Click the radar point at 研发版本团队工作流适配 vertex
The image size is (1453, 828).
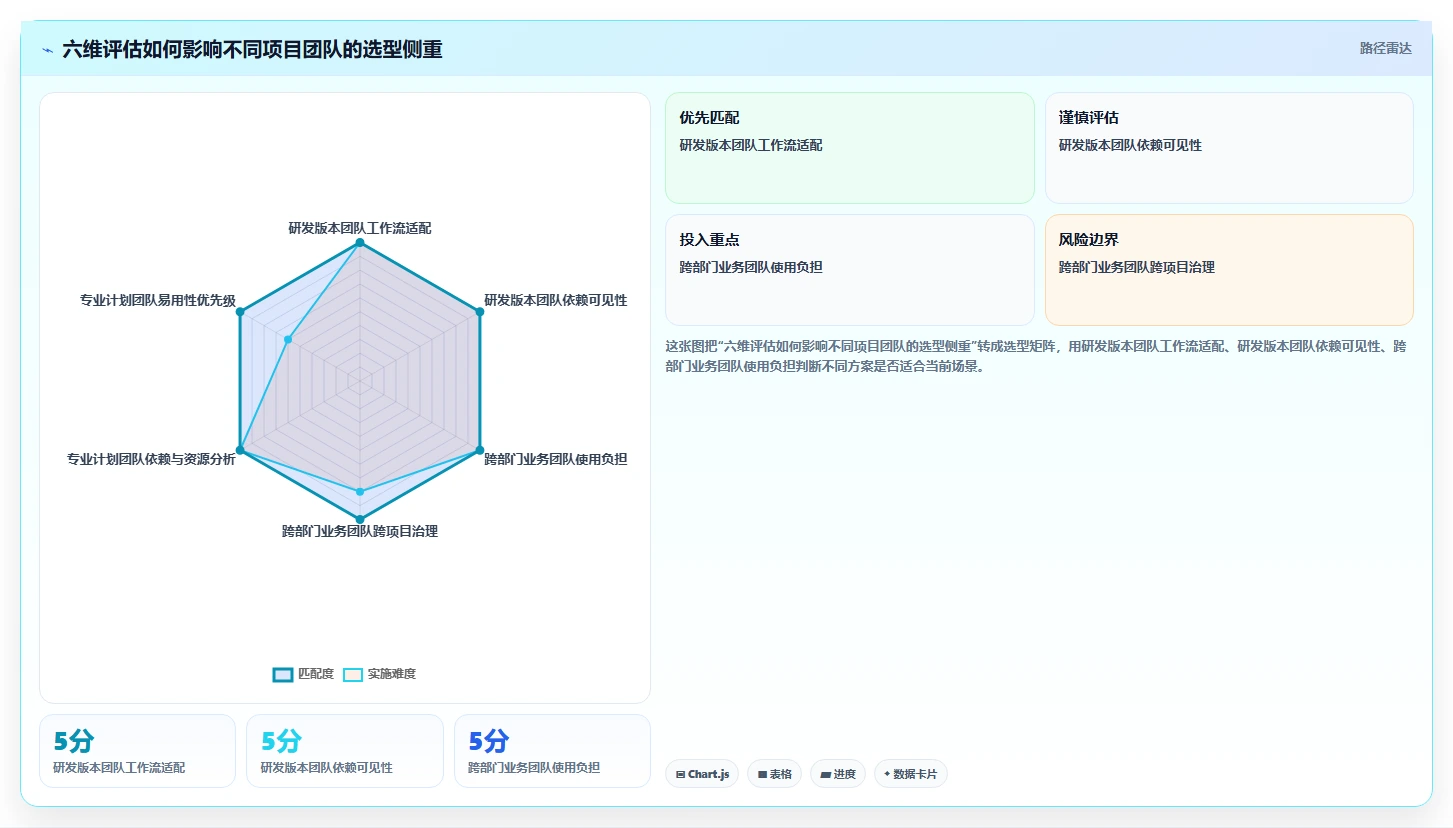pos(360,243)
